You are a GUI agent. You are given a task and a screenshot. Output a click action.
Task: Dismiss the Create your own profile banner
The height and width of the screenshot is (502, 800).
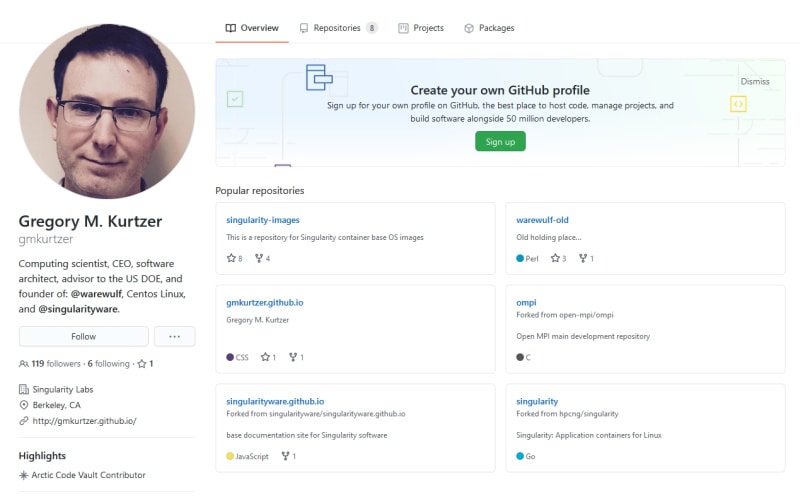(754, 81)
